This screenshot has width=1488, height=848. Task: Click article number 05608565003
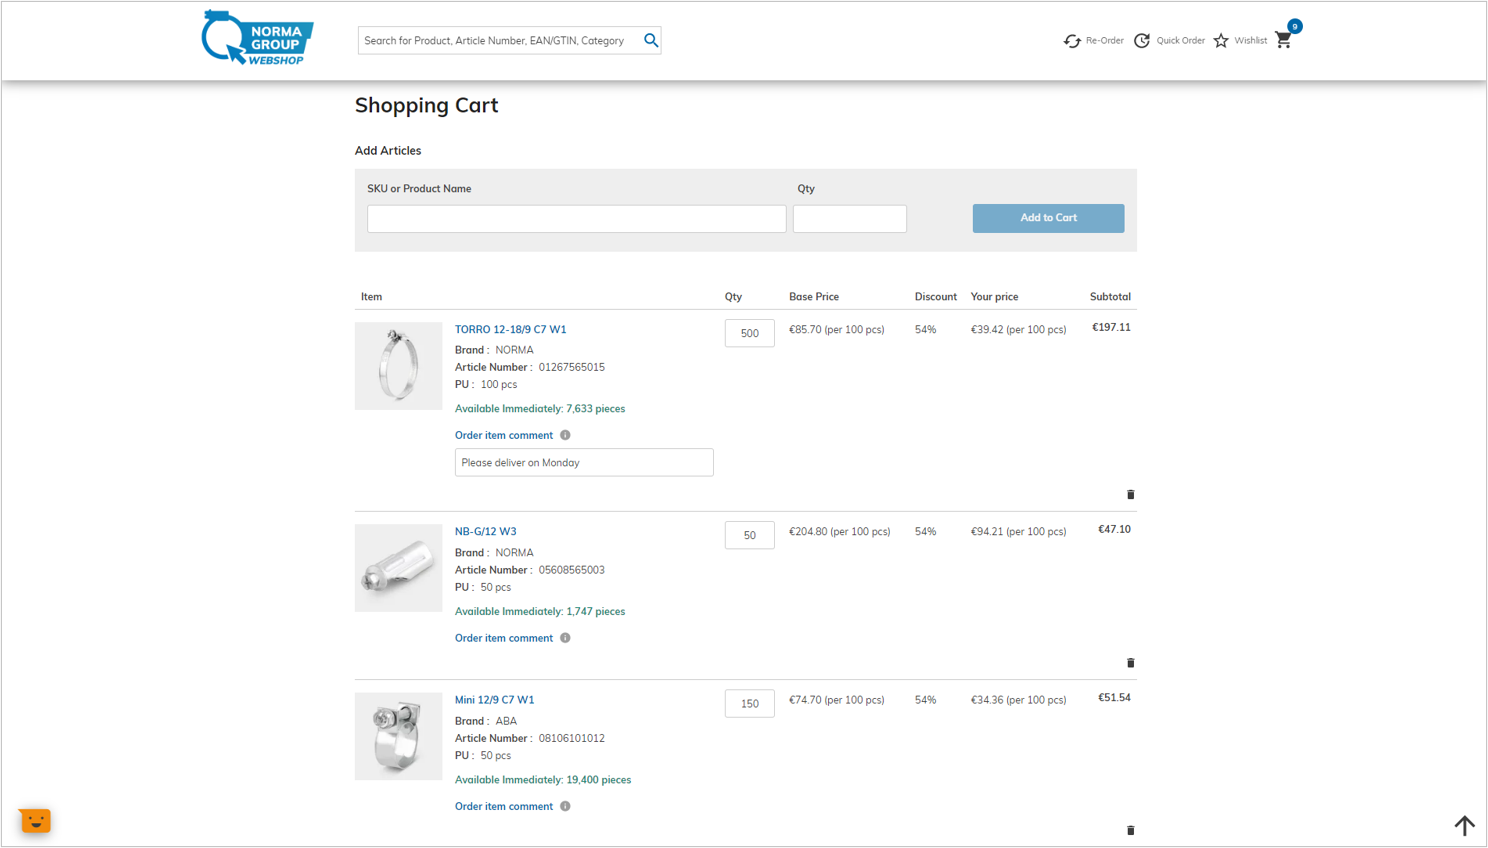click(x=571, y=570)
